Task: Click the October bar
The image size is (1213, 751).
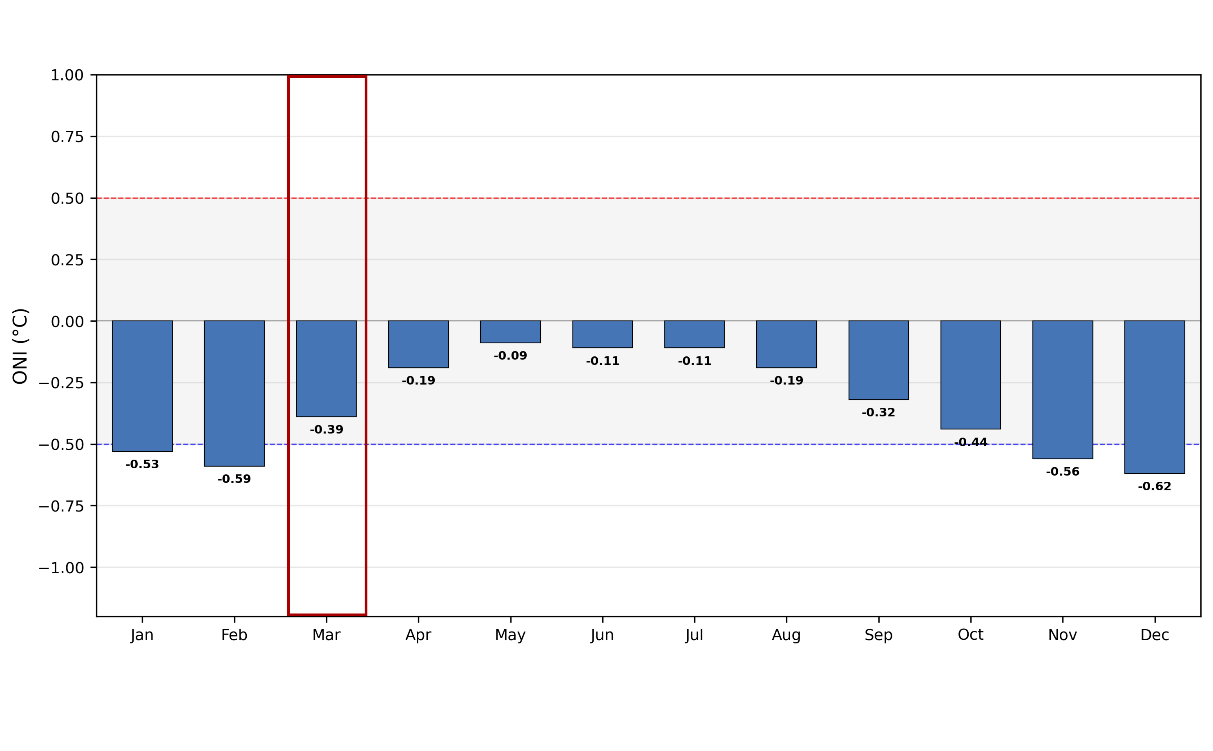Action: pos(970,375)
